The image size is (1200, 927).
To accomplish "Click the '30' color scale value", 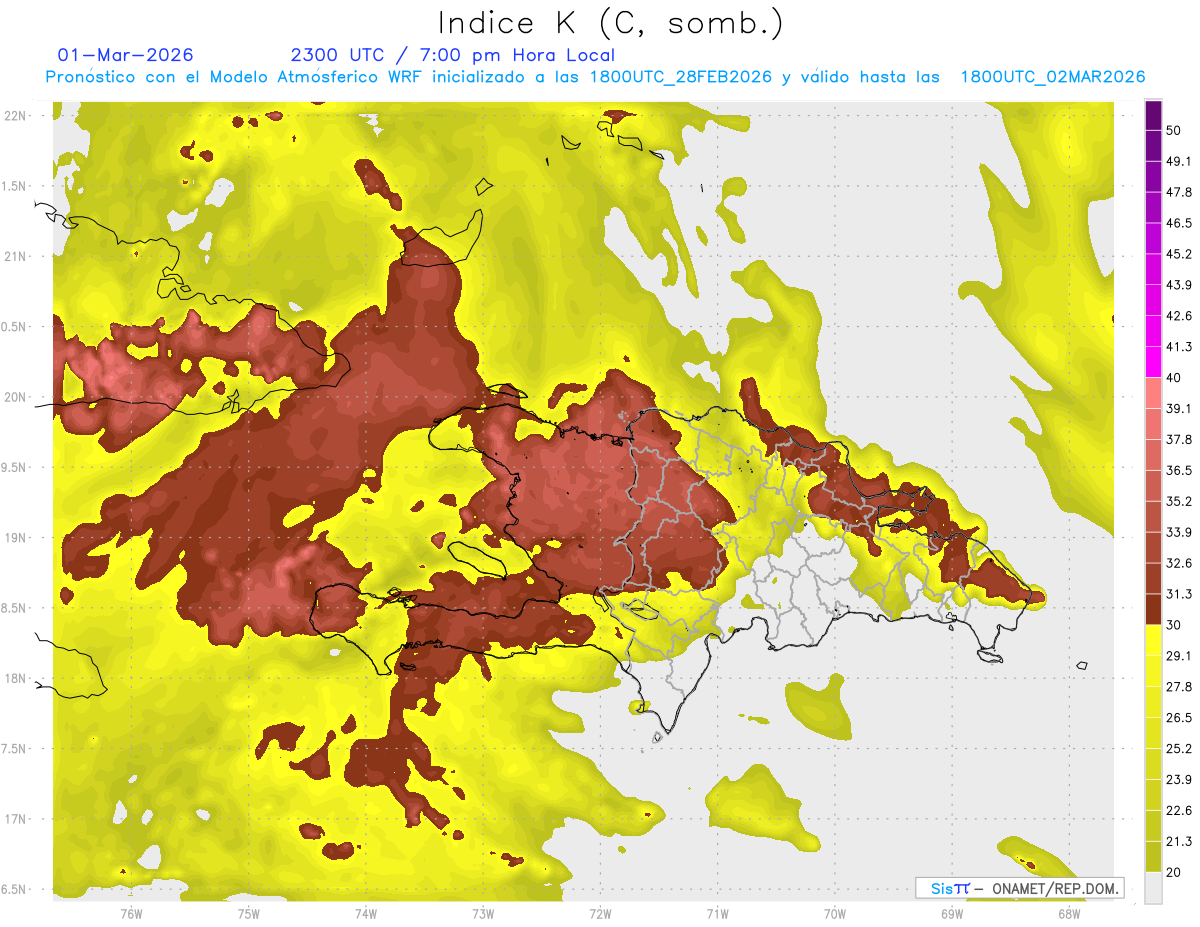I will coord(1174,625).
